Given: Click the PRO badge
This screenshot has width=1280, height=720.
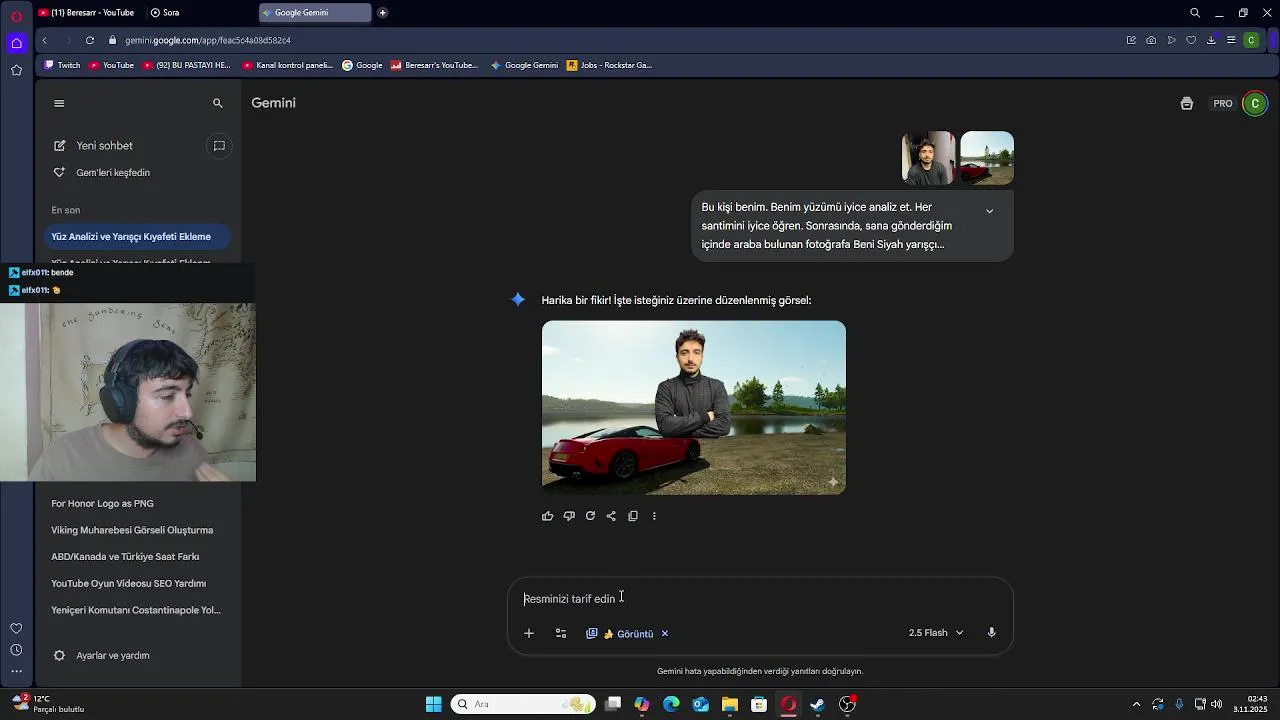Looking at the screenshot, I should (1223, 104).
